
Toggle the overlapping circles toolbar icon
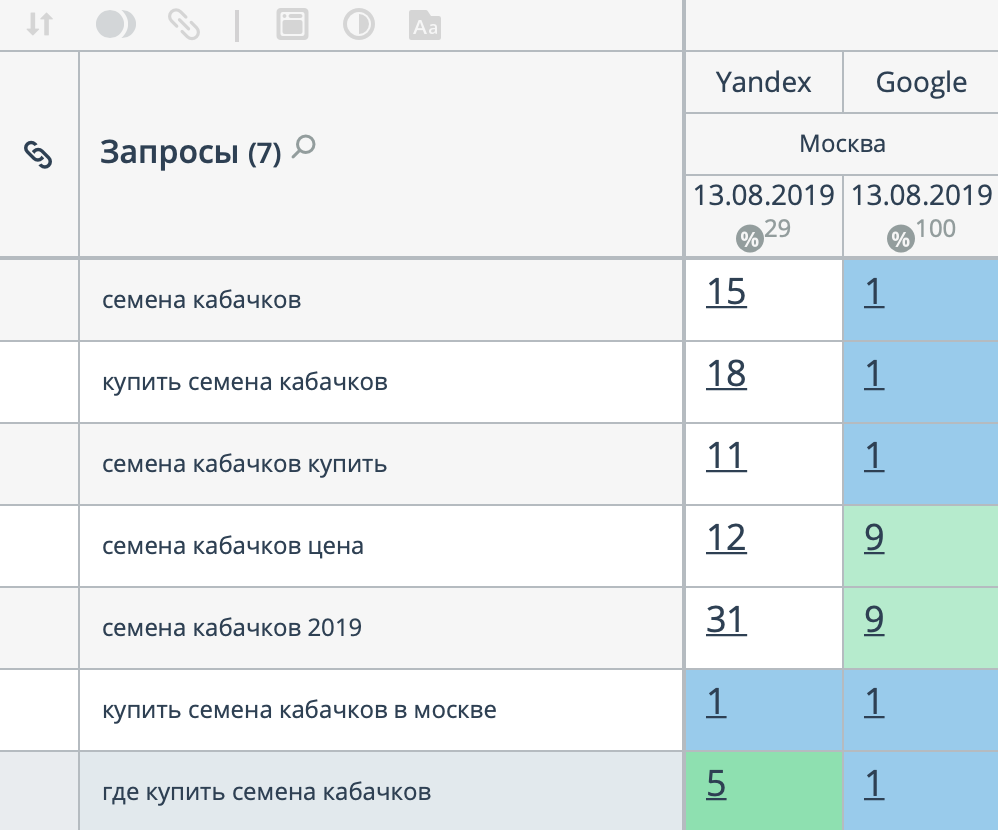(115, 25)
